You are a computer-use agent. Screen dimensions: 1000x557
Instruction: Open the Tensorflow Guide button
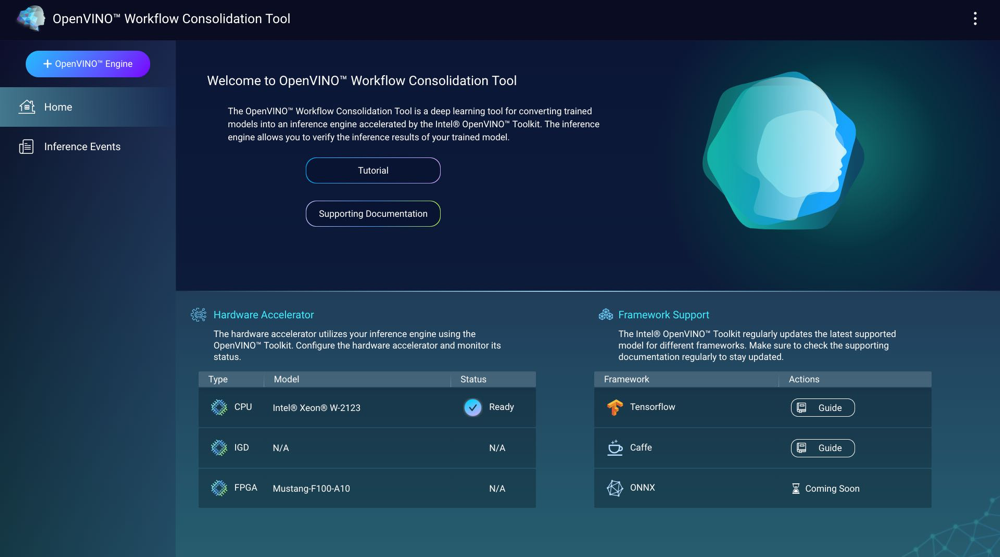coord(822,408)
